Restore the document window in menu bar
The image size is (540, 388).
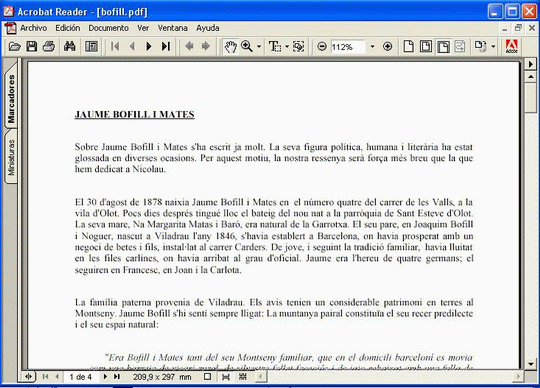pyautogui.click(x=518, y=28)
